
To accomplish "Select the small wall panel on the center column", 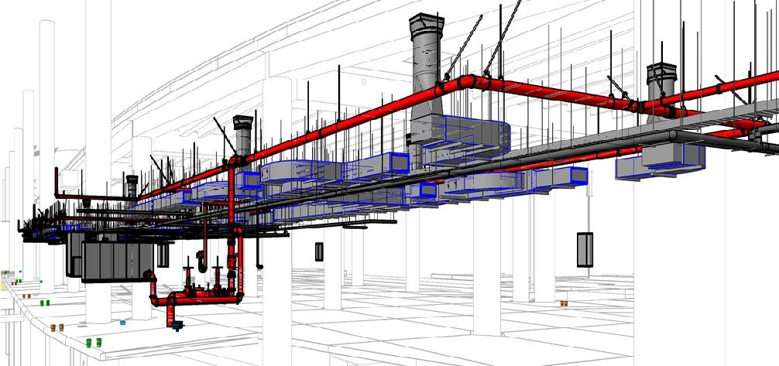I will tap(319, 251).
